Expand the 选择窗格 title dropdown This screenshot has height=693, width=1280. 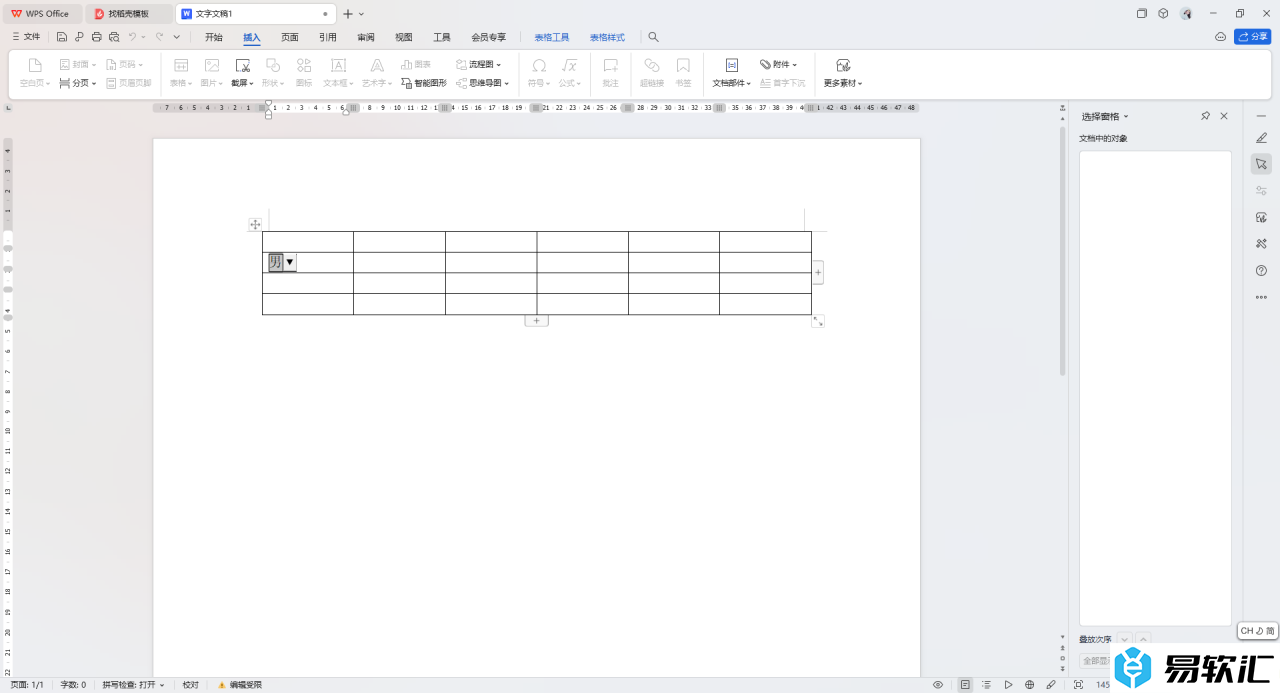(1126, 117)
